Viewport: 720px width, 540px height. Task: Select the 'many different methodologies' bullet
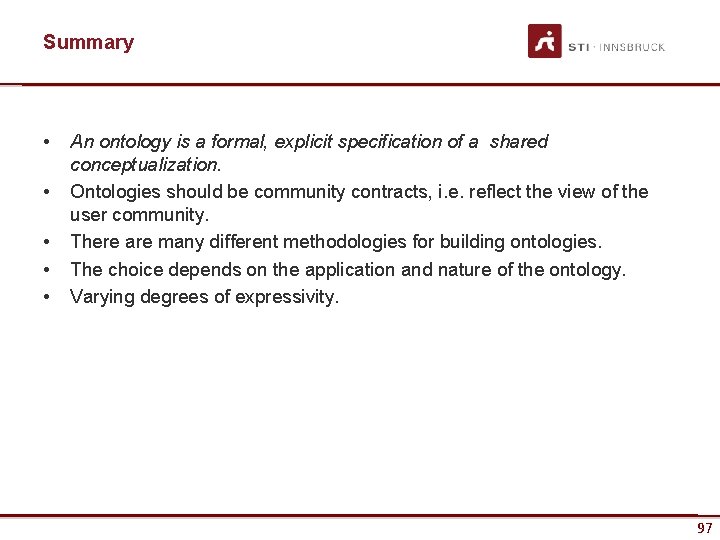point(336,242)
